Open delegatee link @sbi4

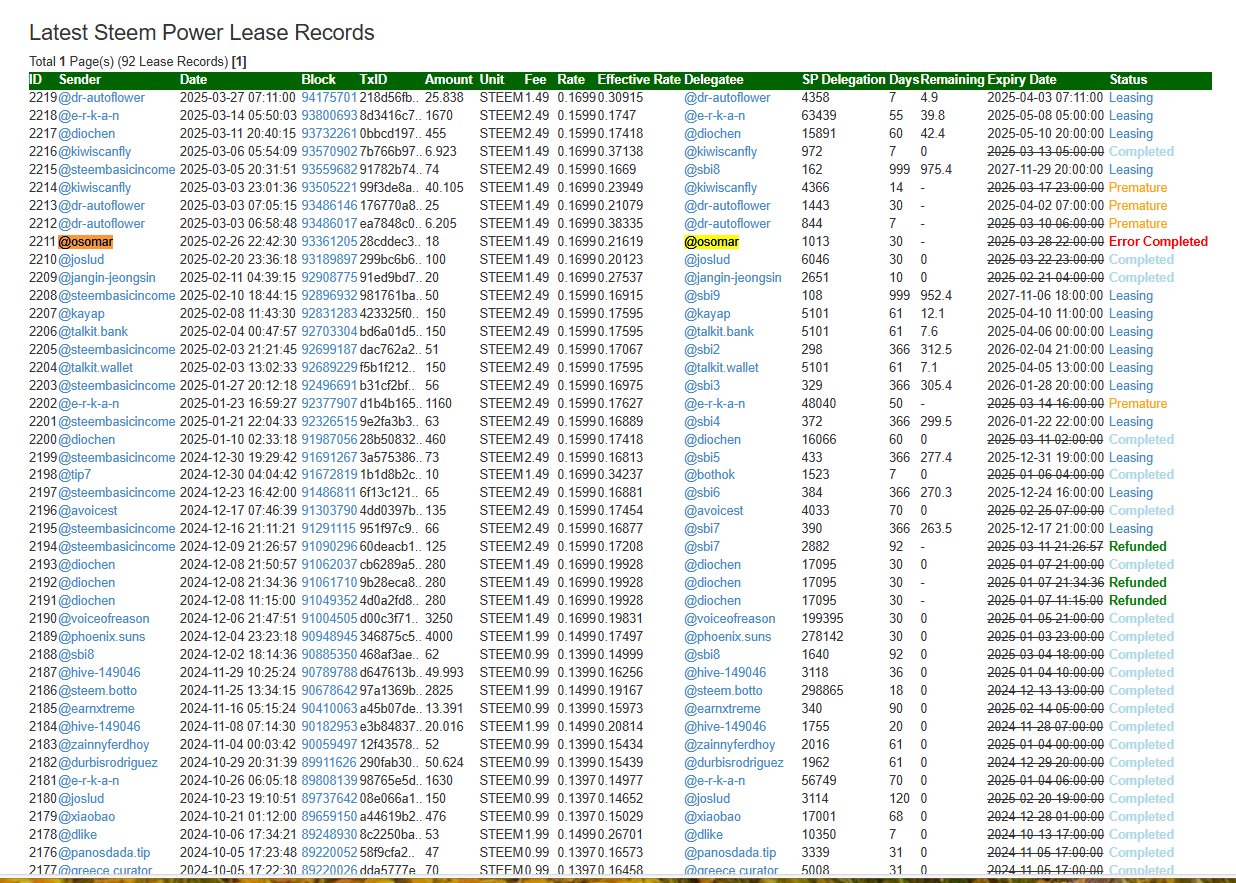(x=702, y=422)
